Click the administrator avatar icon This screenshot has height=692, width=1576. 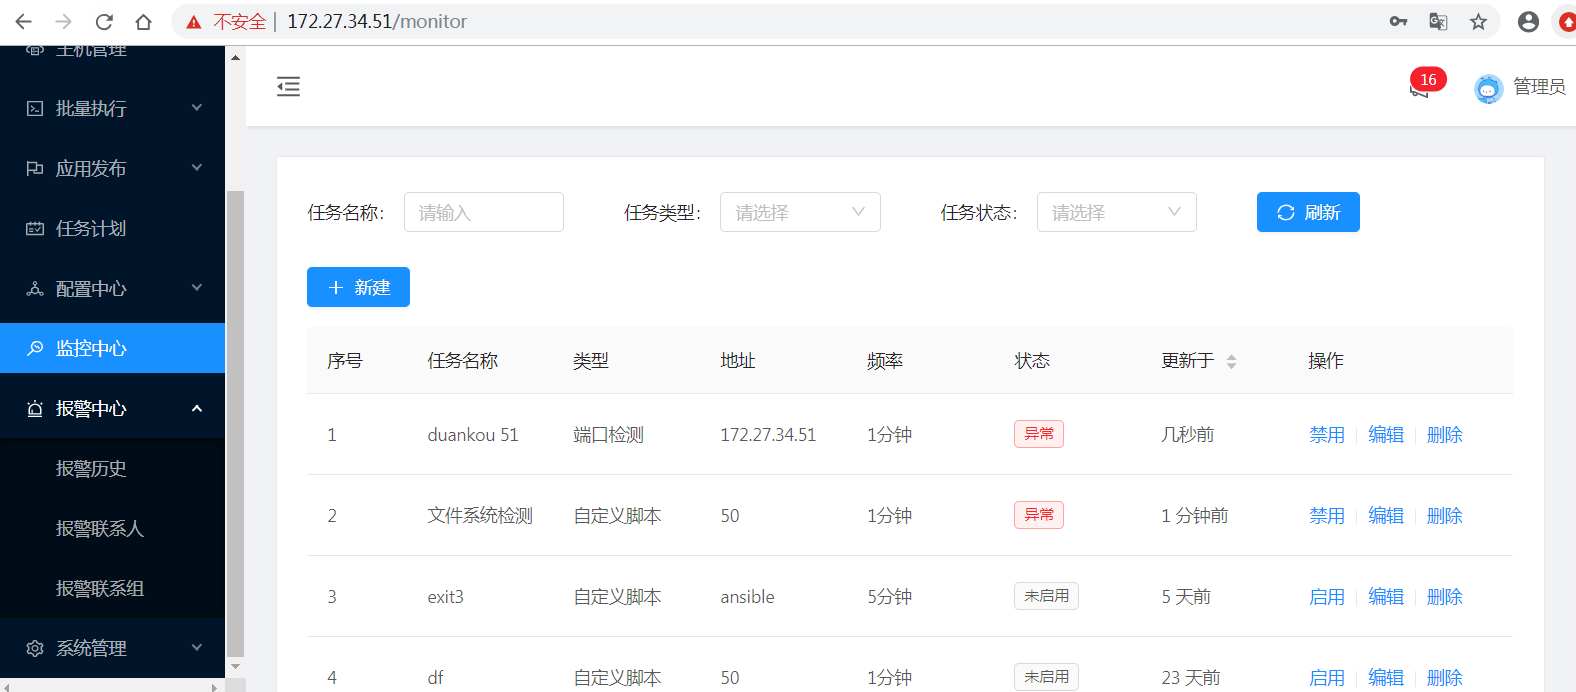pyautogui.click(x=1488, y=88)
